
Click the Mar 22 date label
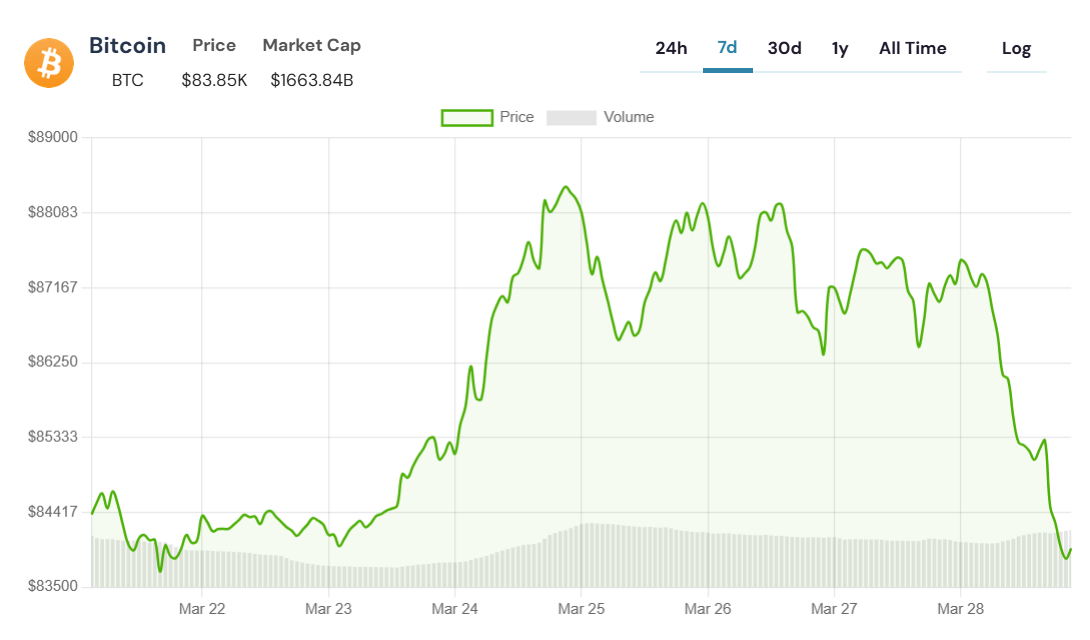pyautogui.click(x=202, y=609)
